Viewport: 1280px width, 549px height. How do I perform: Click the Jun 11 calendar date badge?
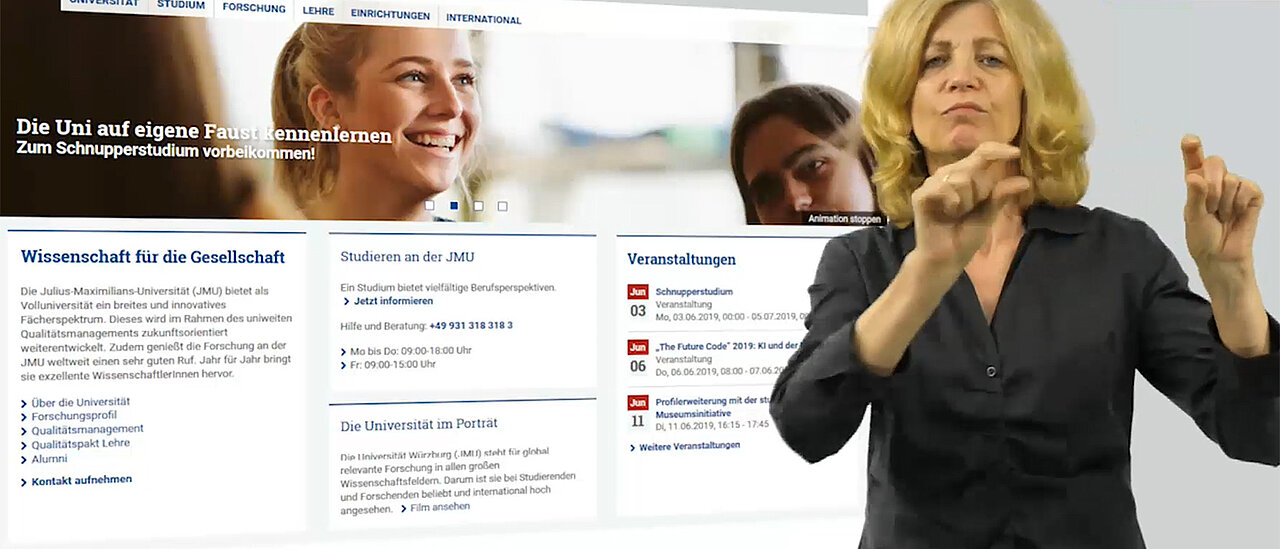tap(637, 413)
